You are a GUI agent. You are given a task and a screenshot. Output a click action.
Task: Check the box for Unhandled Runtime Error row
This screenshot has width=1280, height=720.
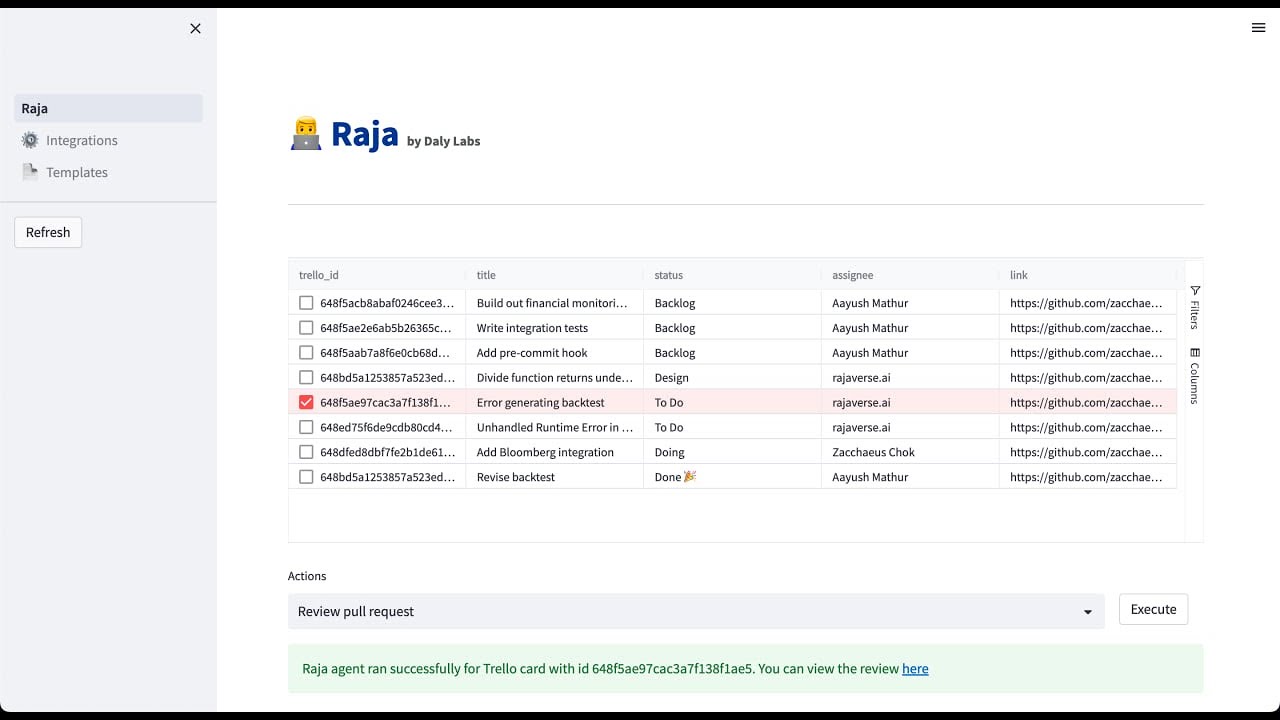coord(306,427)
